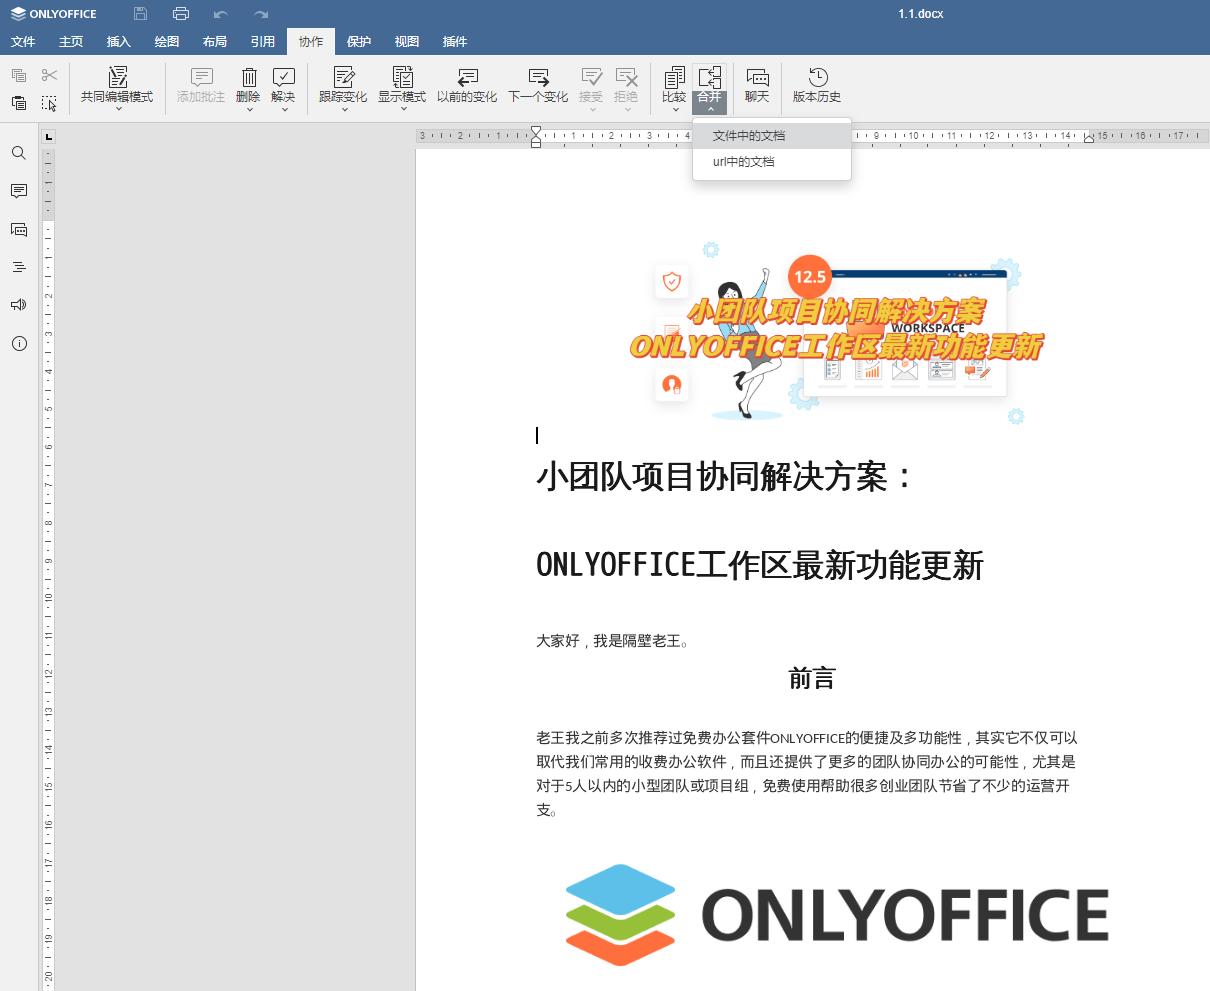Open the comments panel in the sidebar
Screen dimensions: 1210x991
(18, 192)
